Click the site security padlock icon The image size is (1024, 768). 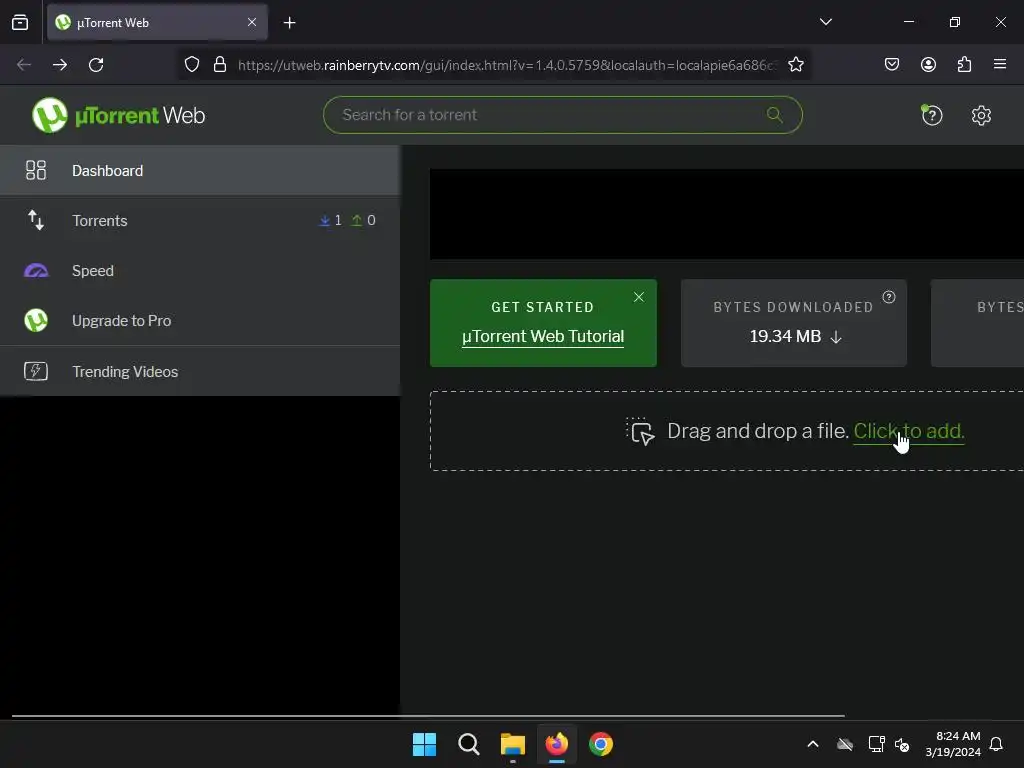coord(220,65)
